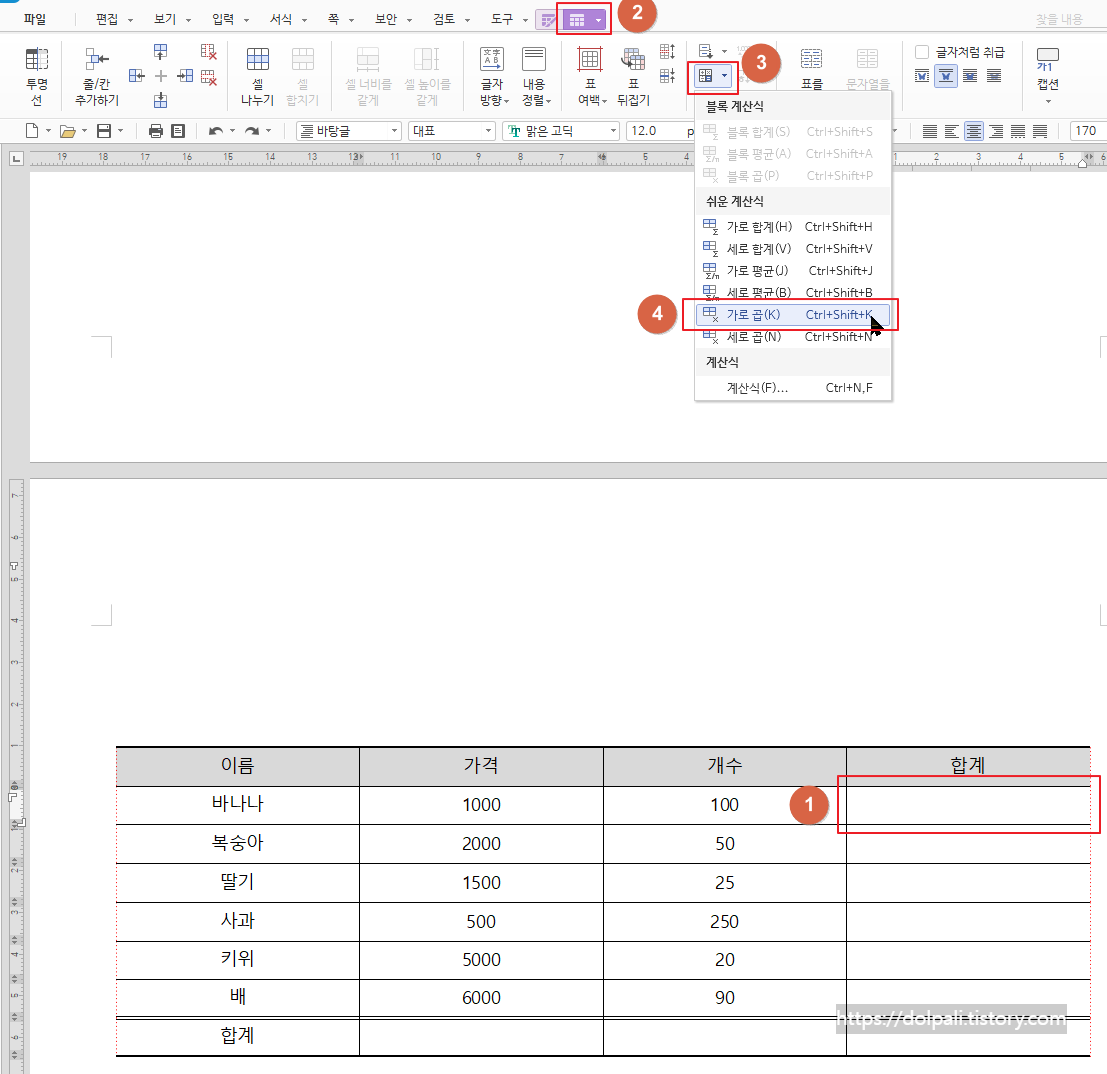This screenshot has height=1074, width=1107.
Task: Expand the 내용 정렬 content align dropdown
Action: (549, 100)
